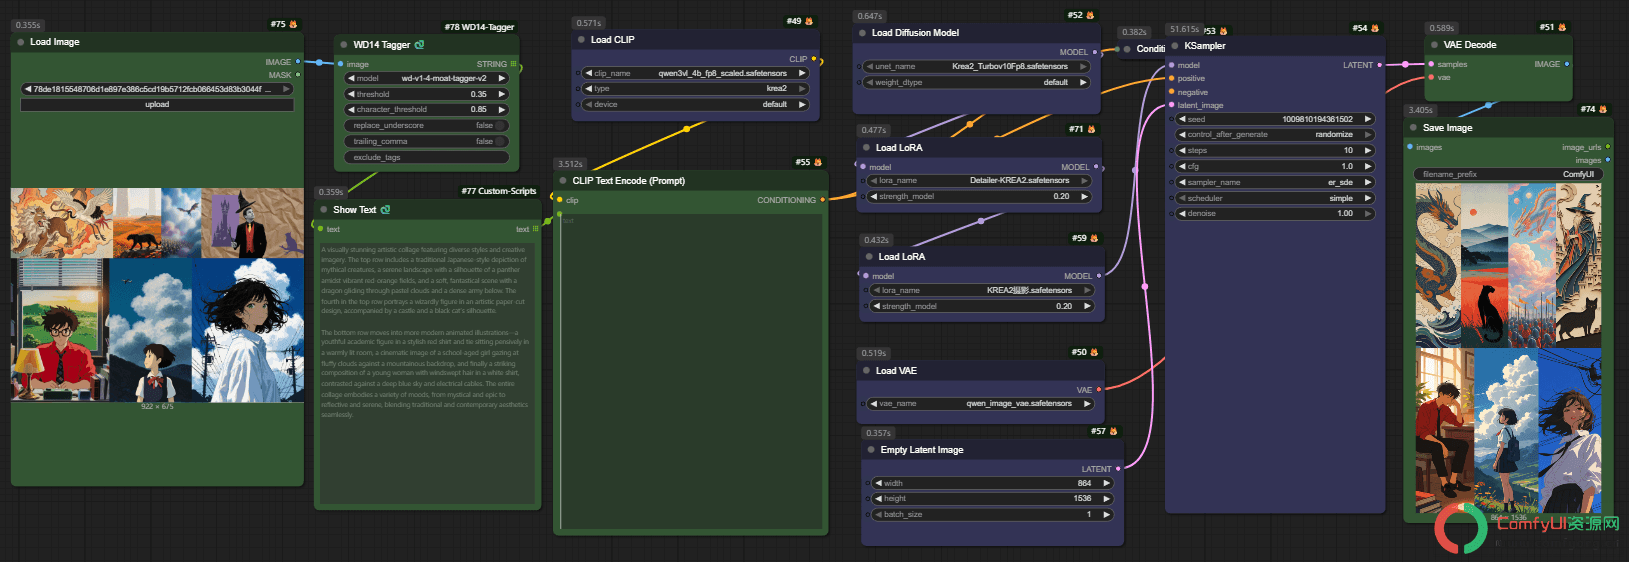1629x562 pixels.
Task: Open the sampler_name dropdown showing er_sde
Action: 1275,182
